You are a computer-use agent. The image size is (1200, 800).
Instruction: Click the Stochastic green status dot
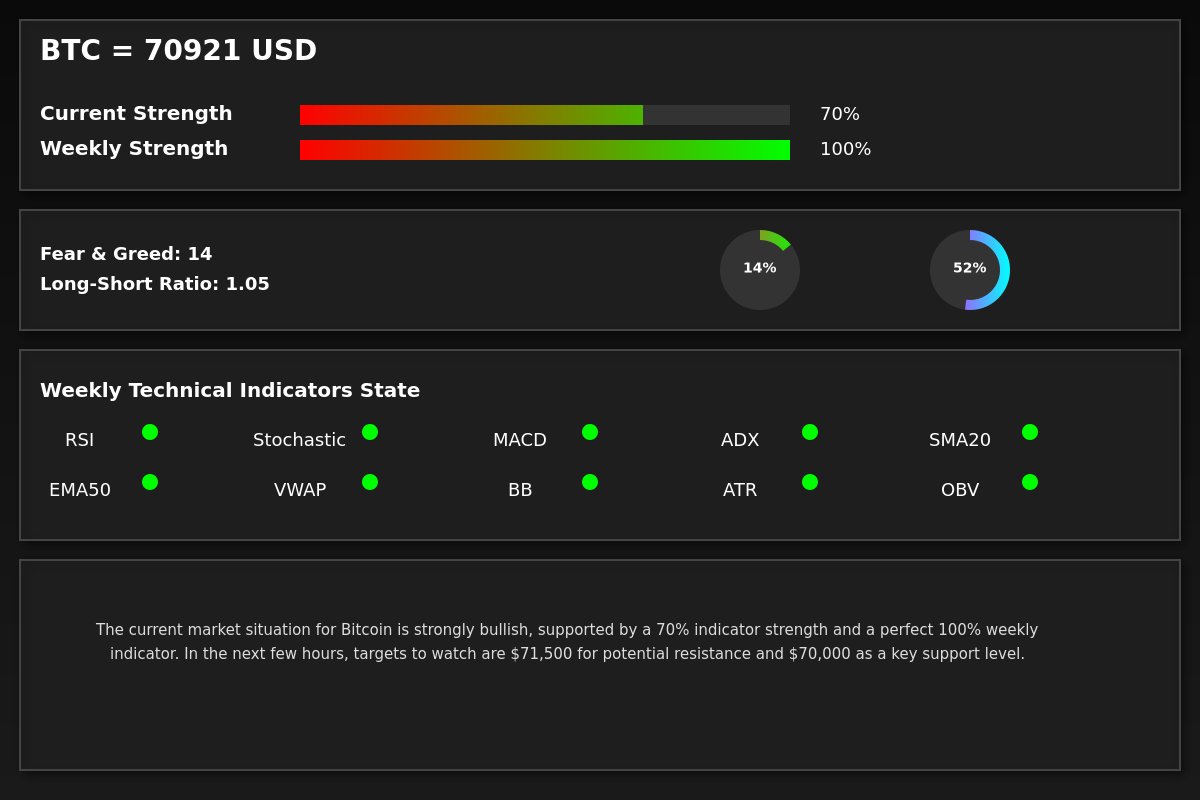pyautogui.click(x=370, y=432)
